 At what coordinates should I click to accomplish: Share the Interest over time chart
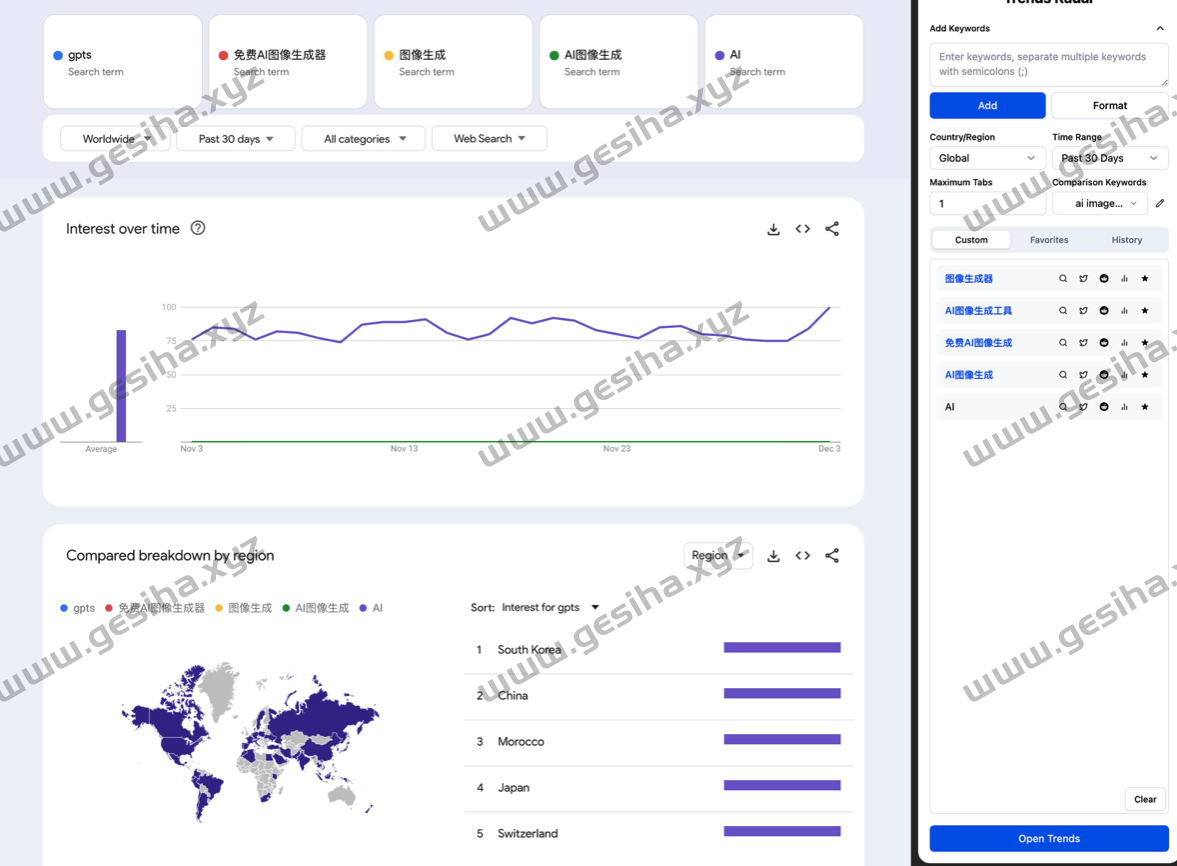point(832,229)
